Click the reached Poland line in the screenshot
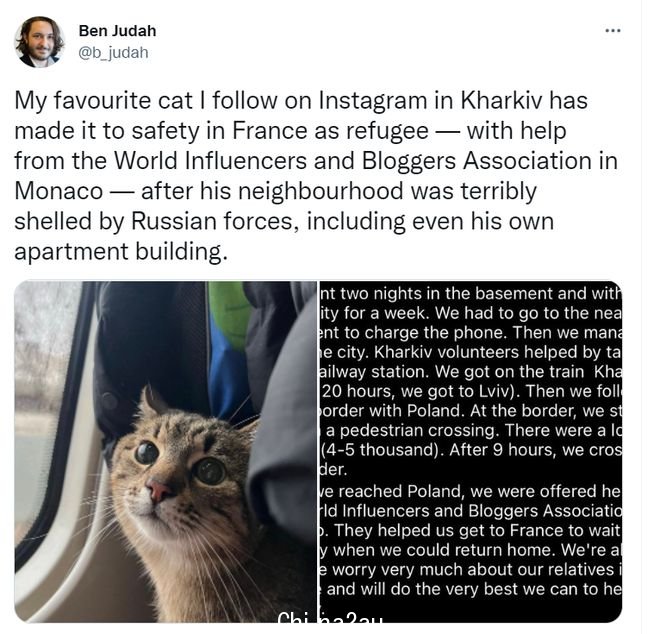The height and width of the screenshot is (634, 660). (471, 491)
